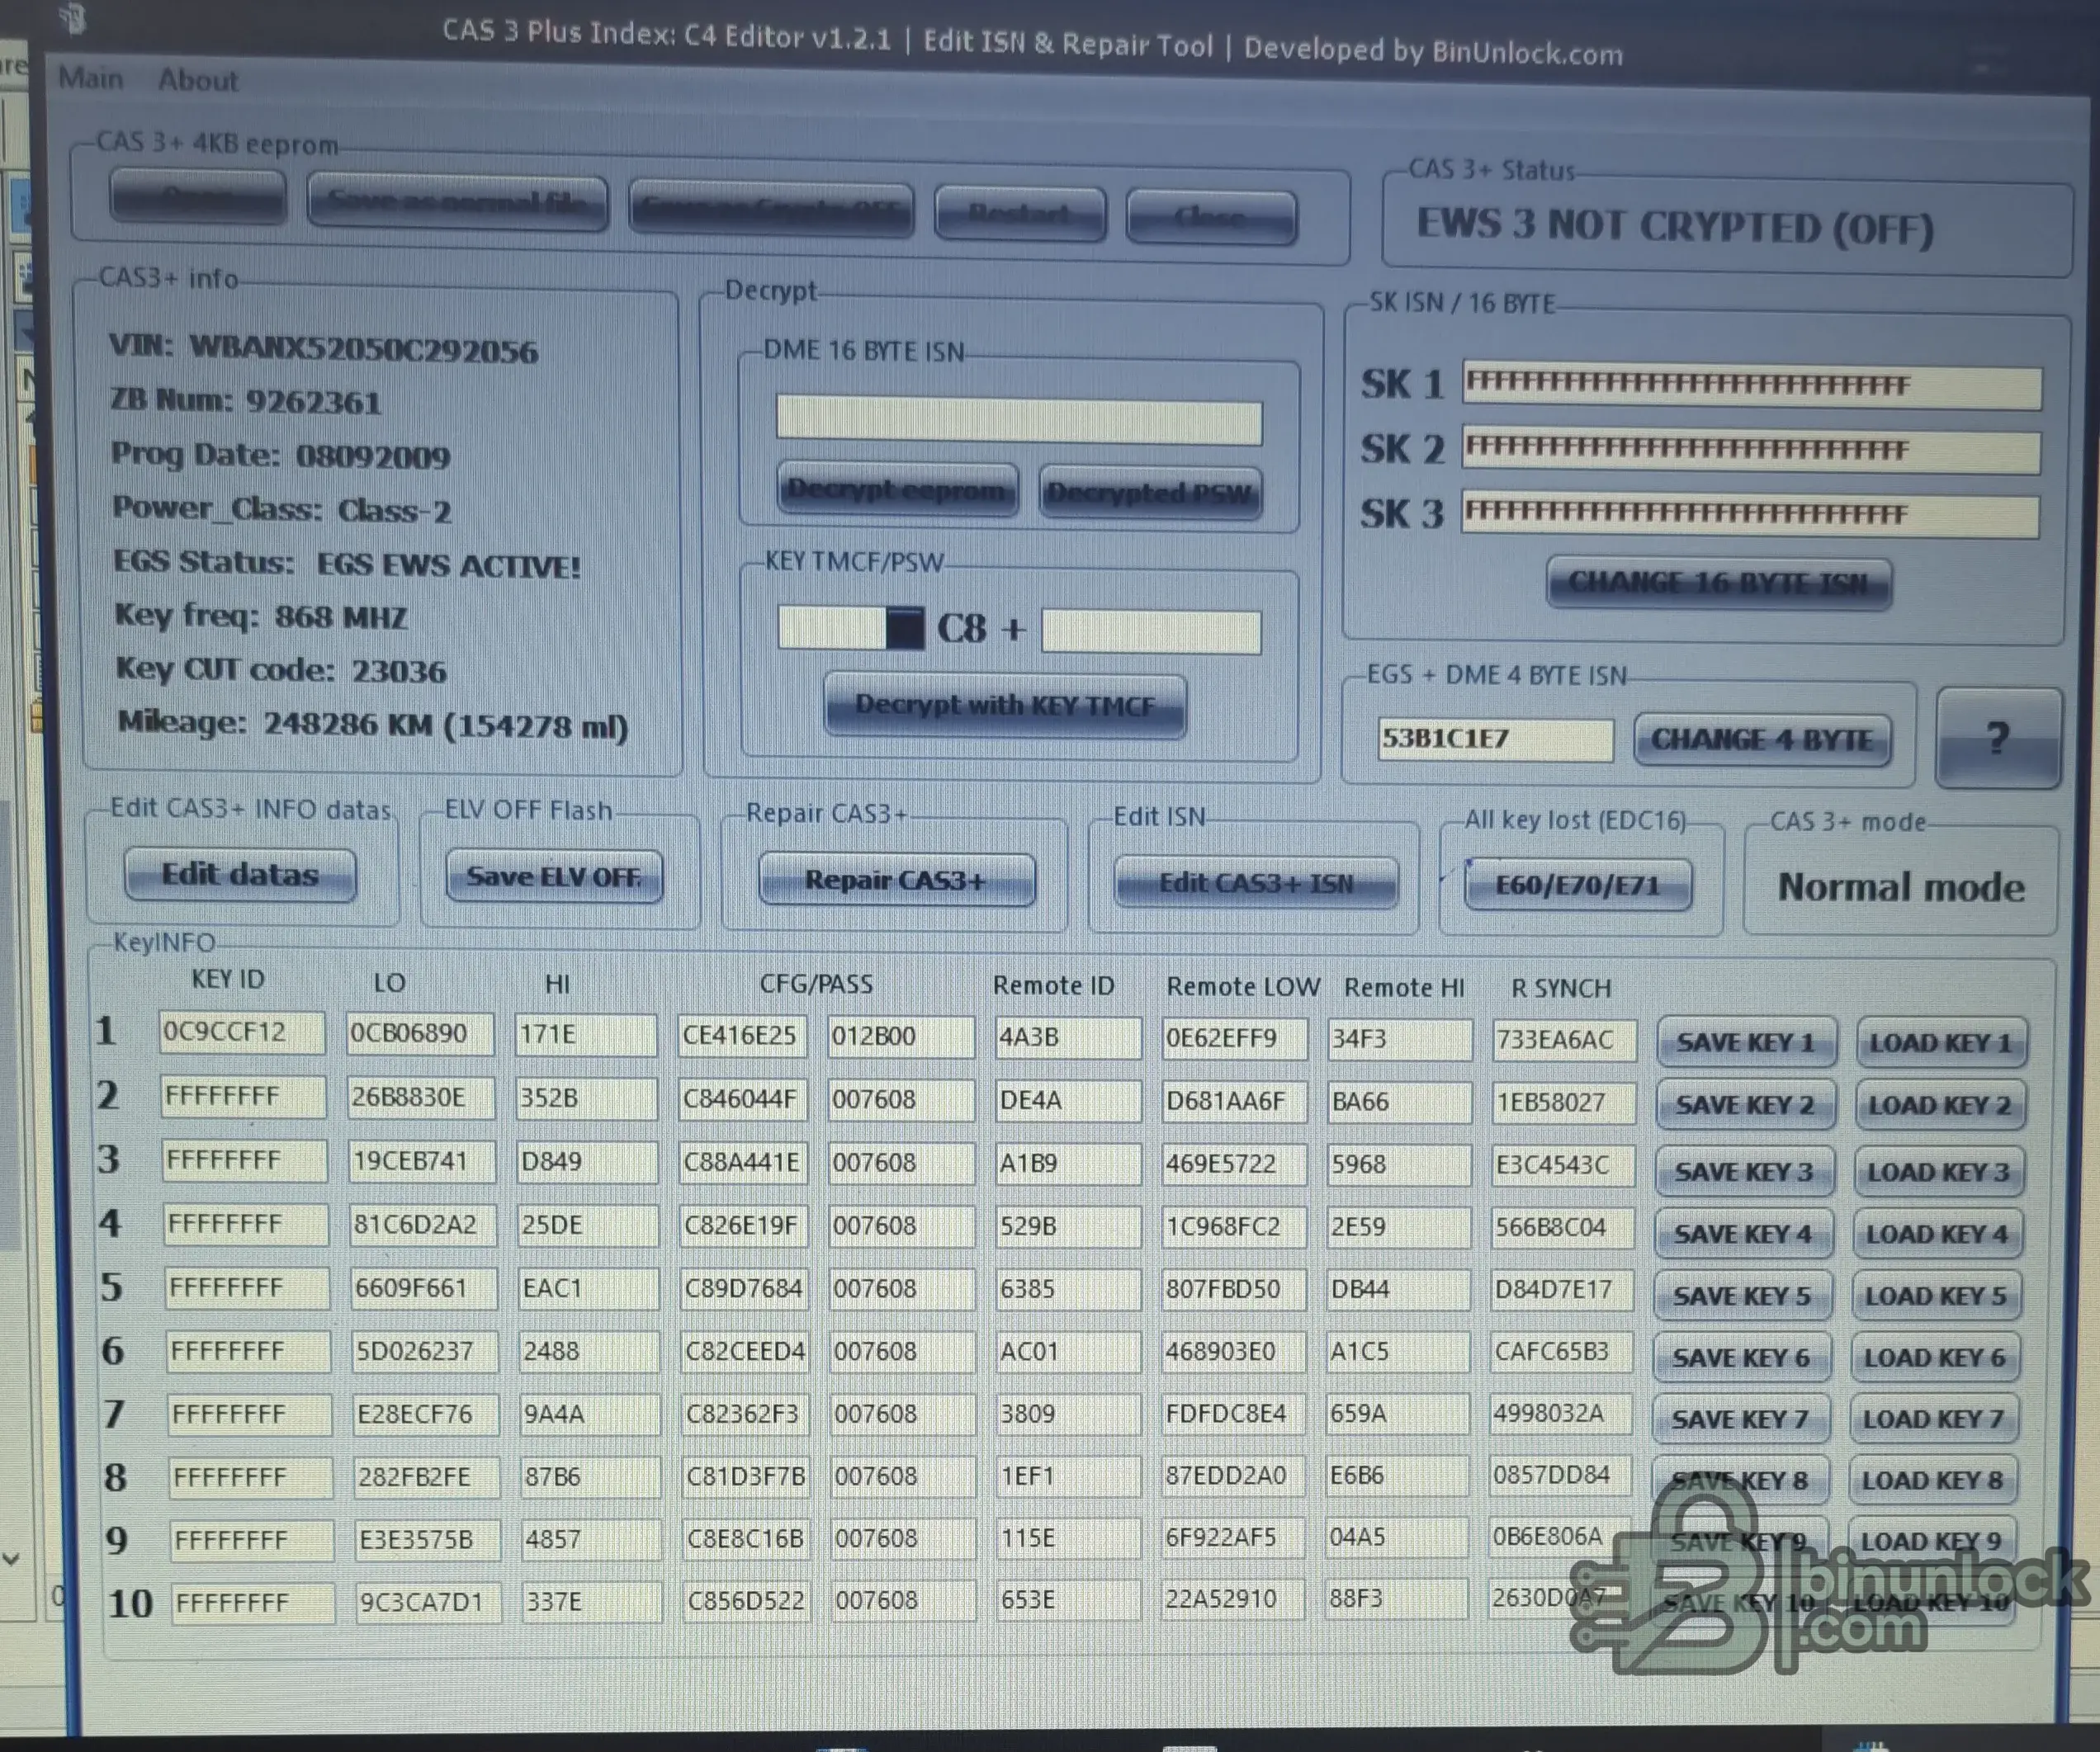Click the LO field 9C3CA7D1
Screen dimensions: 2100x1752
click(x=431, y=1602)
